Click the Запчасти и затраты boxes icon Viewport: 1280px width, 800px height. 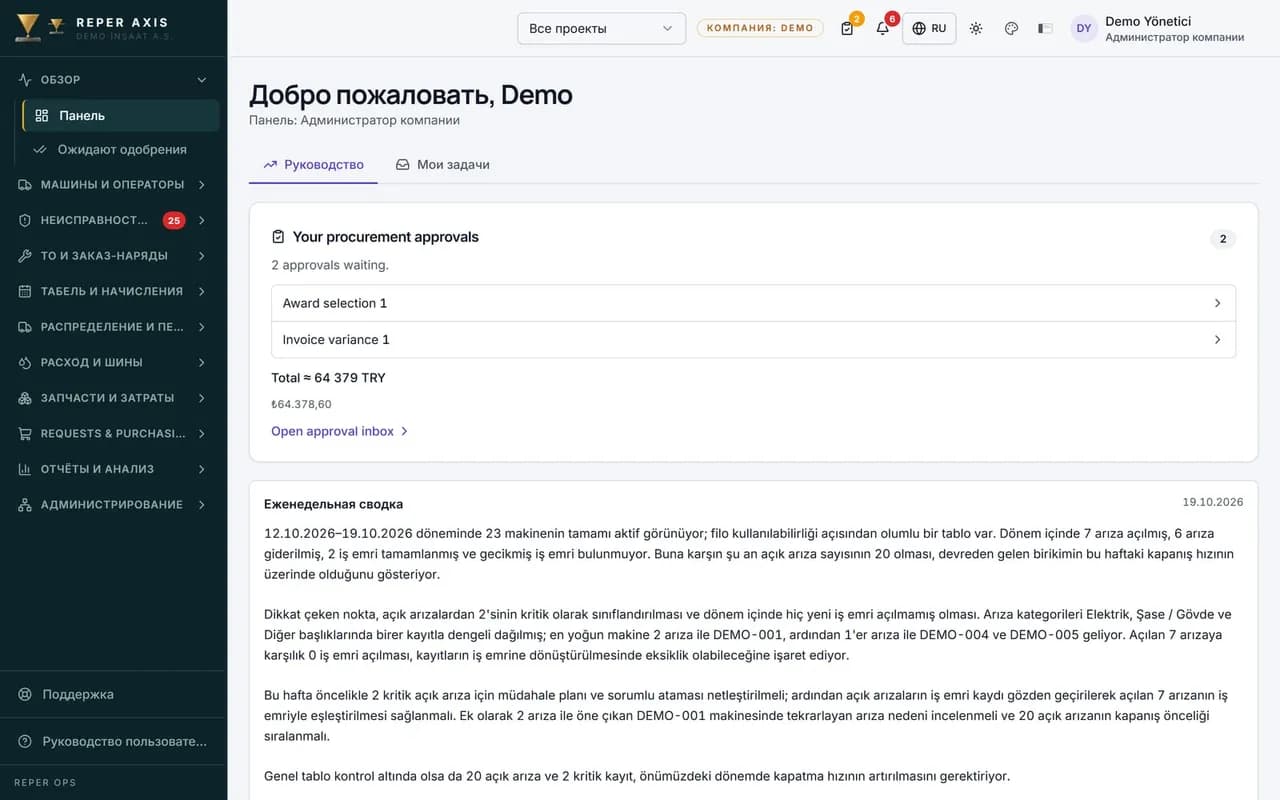25,398
